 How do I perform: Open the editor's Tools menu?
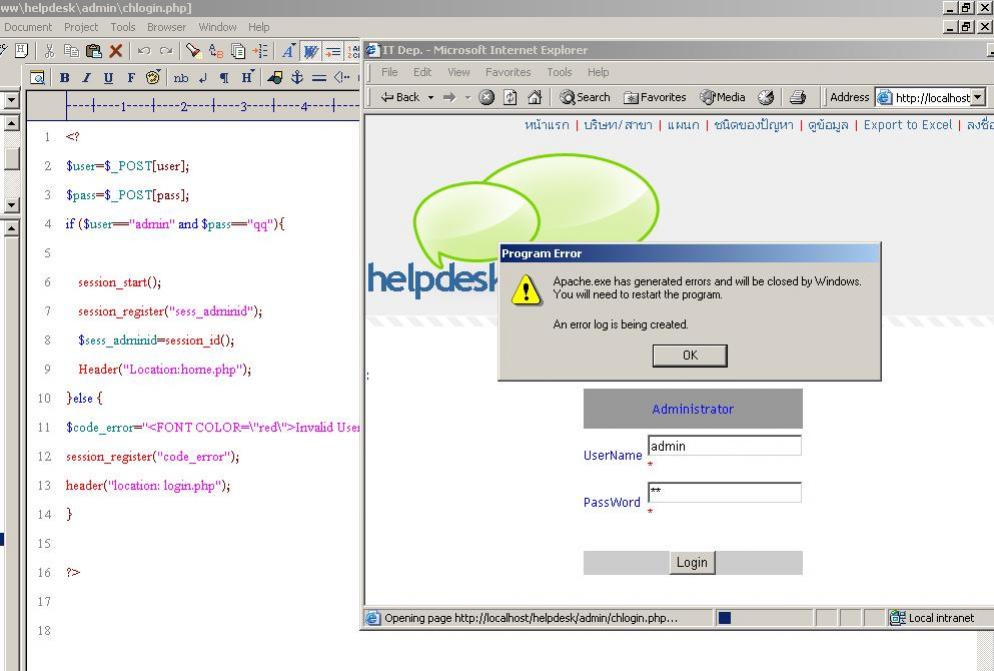coord(123,27)
